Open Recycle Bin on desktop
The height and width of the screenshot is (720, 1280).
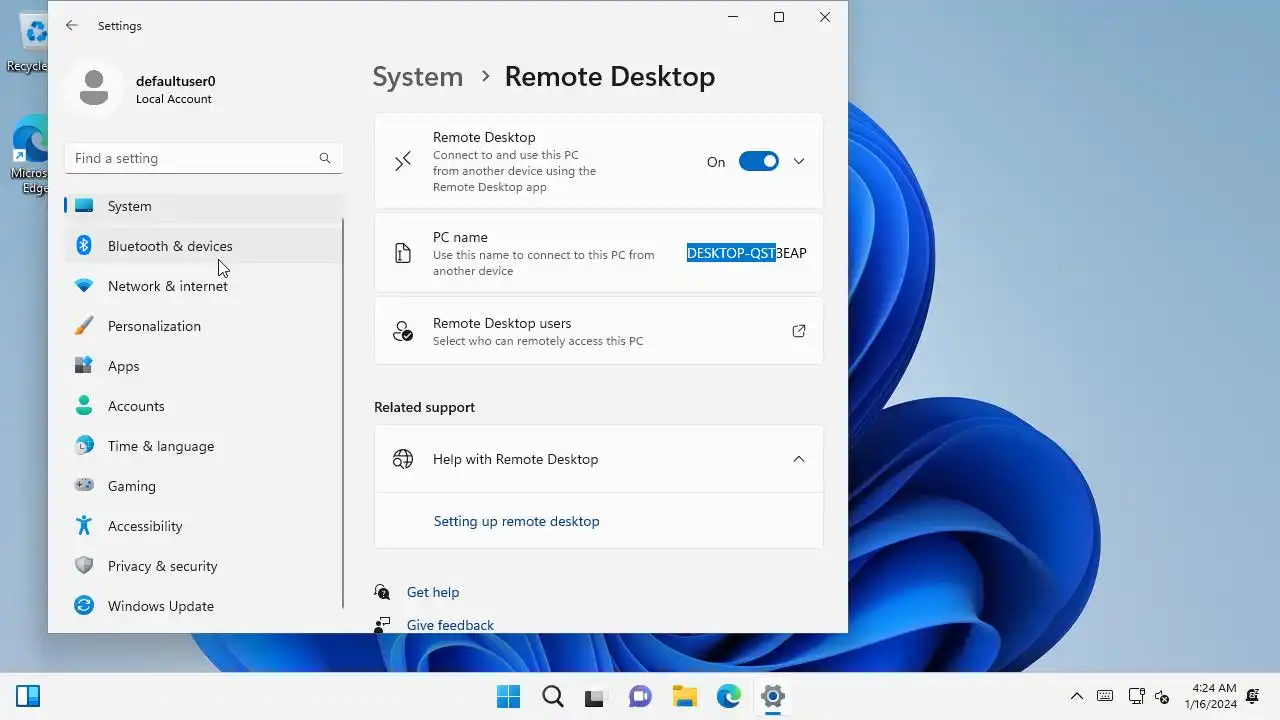[30, 42]
